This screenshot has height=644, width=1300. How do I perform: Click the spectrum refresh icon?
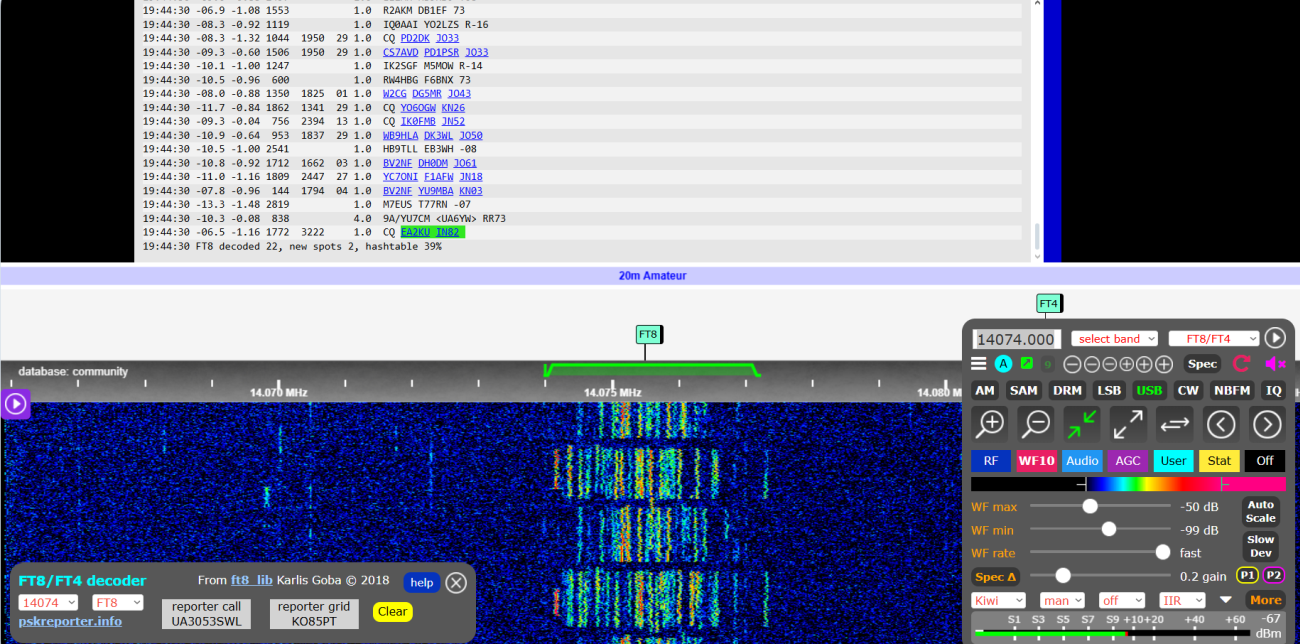click(1243, 363)
